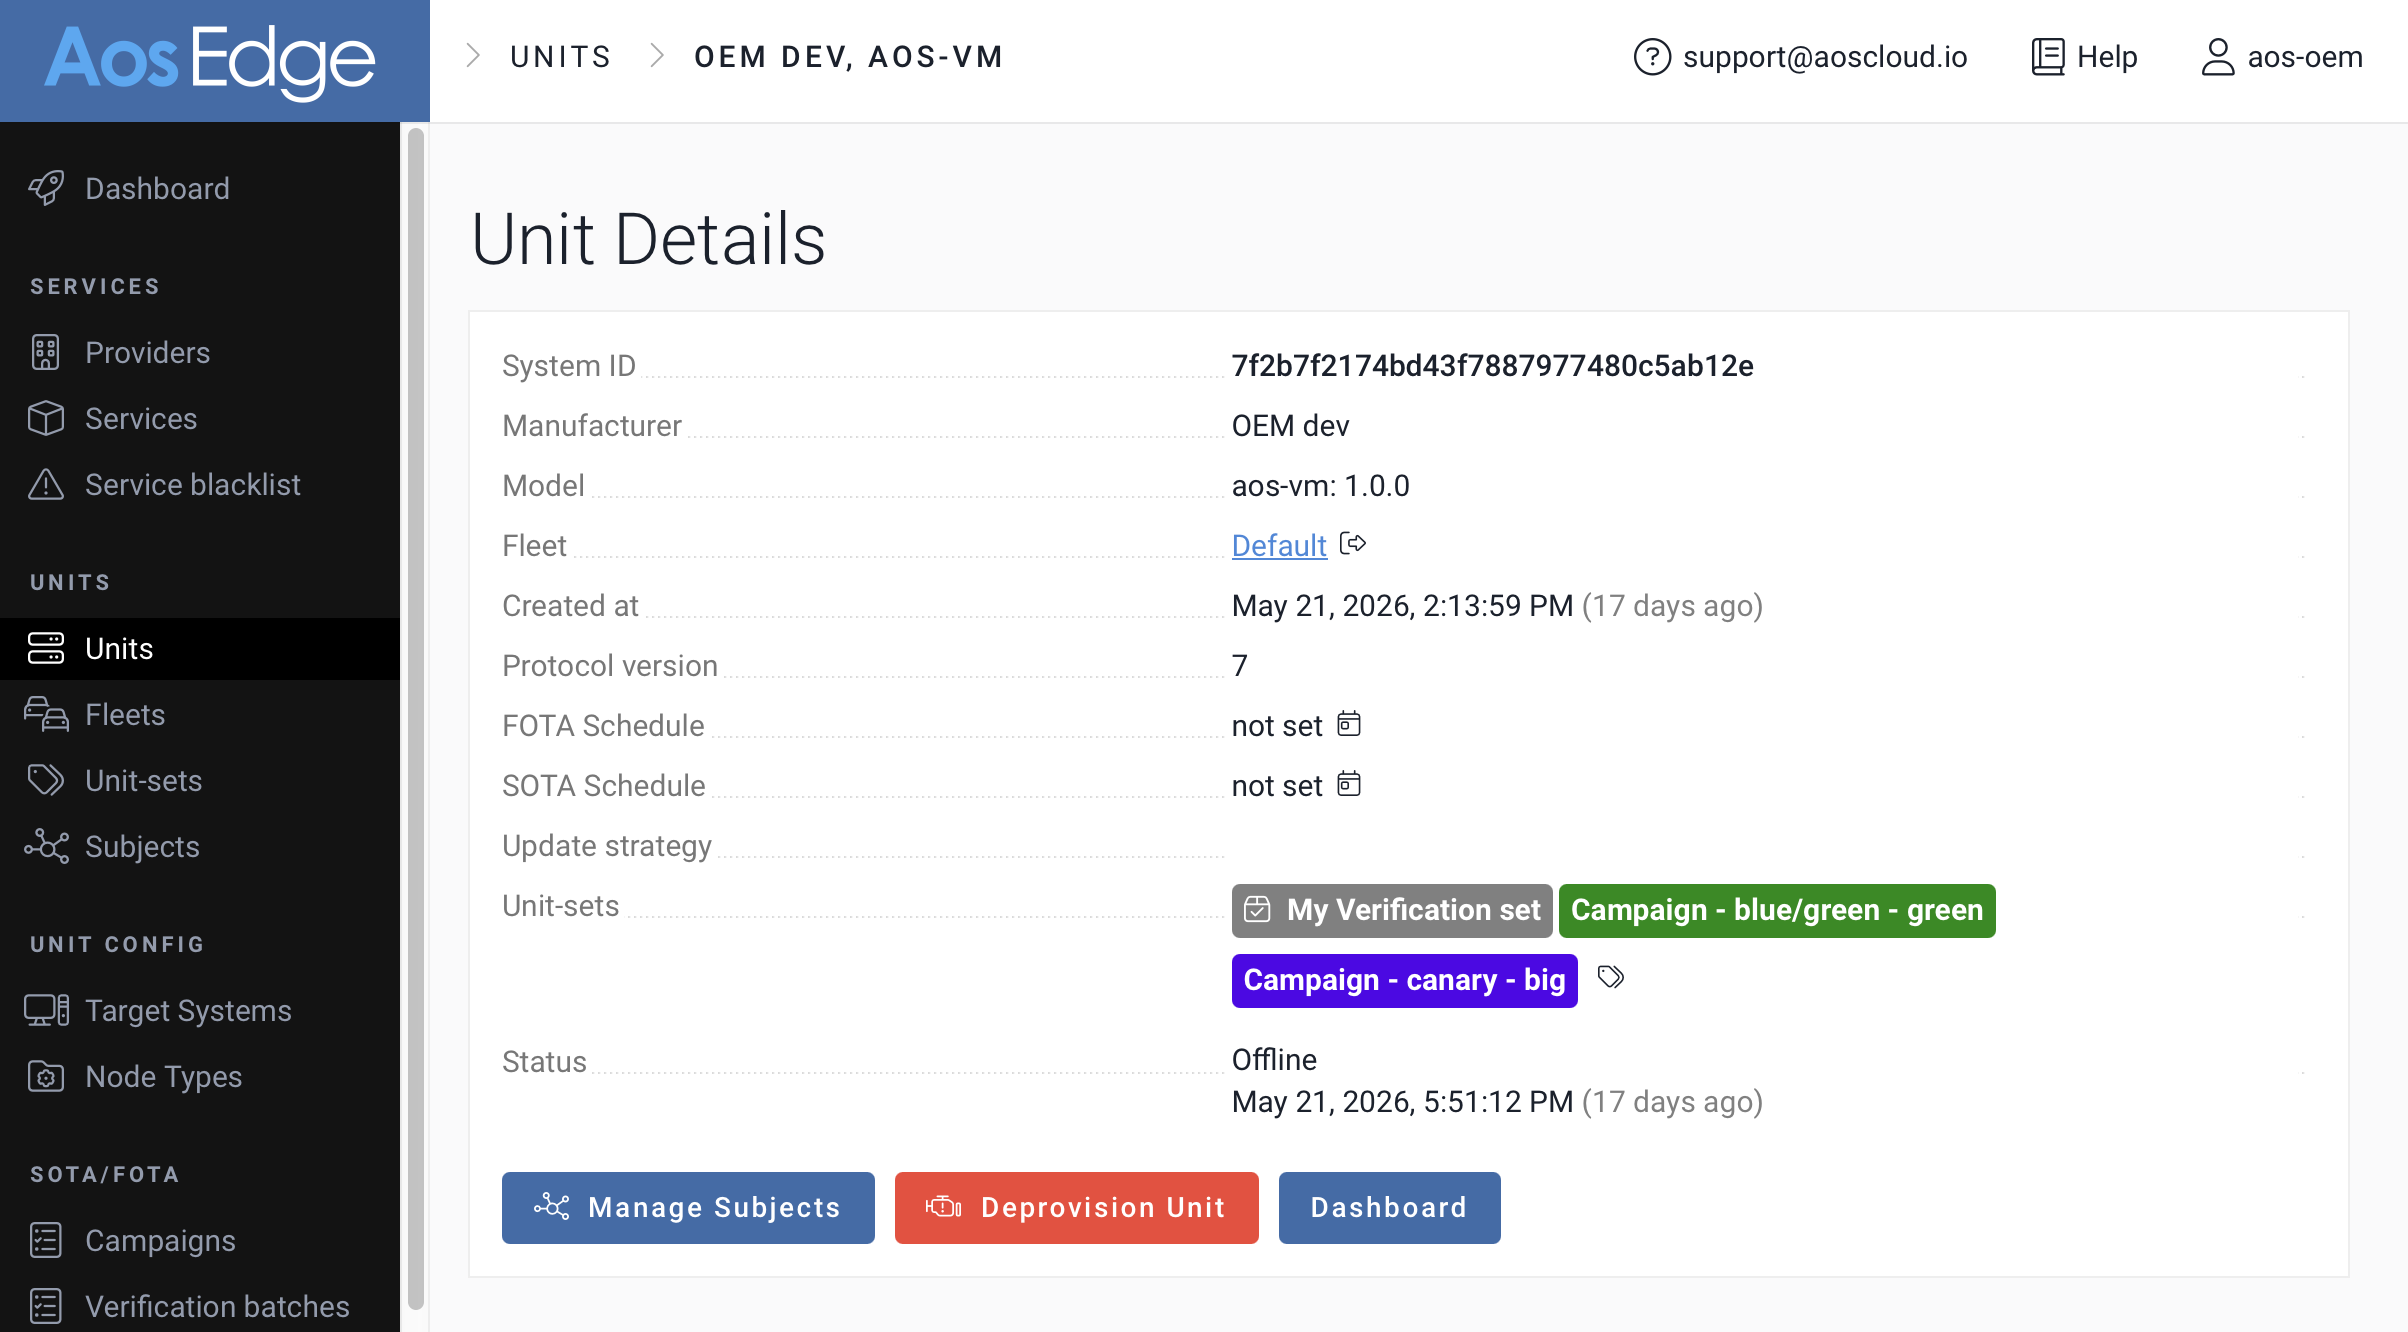
Task: Click the SOTA Schedule calendar icon
Action: pos(1349,783)
